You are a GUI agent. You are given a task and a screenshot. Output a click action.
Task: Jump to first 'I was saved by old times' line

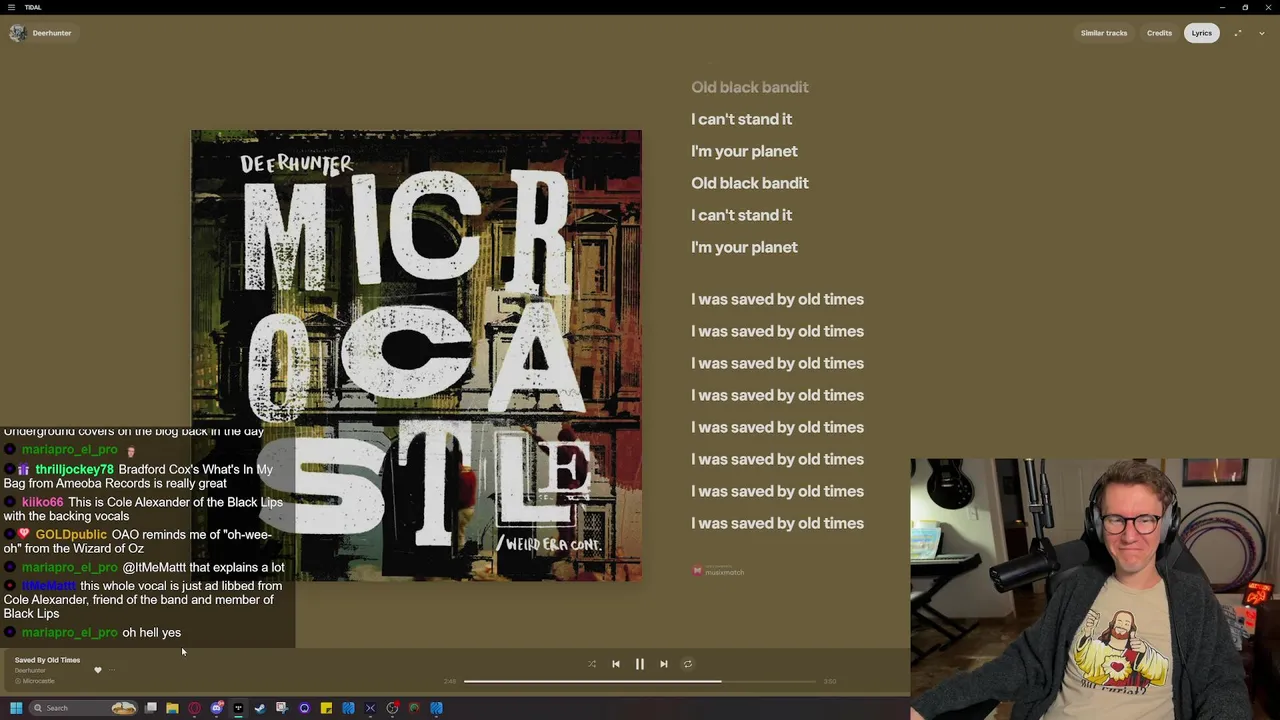[x=777, y=299]
